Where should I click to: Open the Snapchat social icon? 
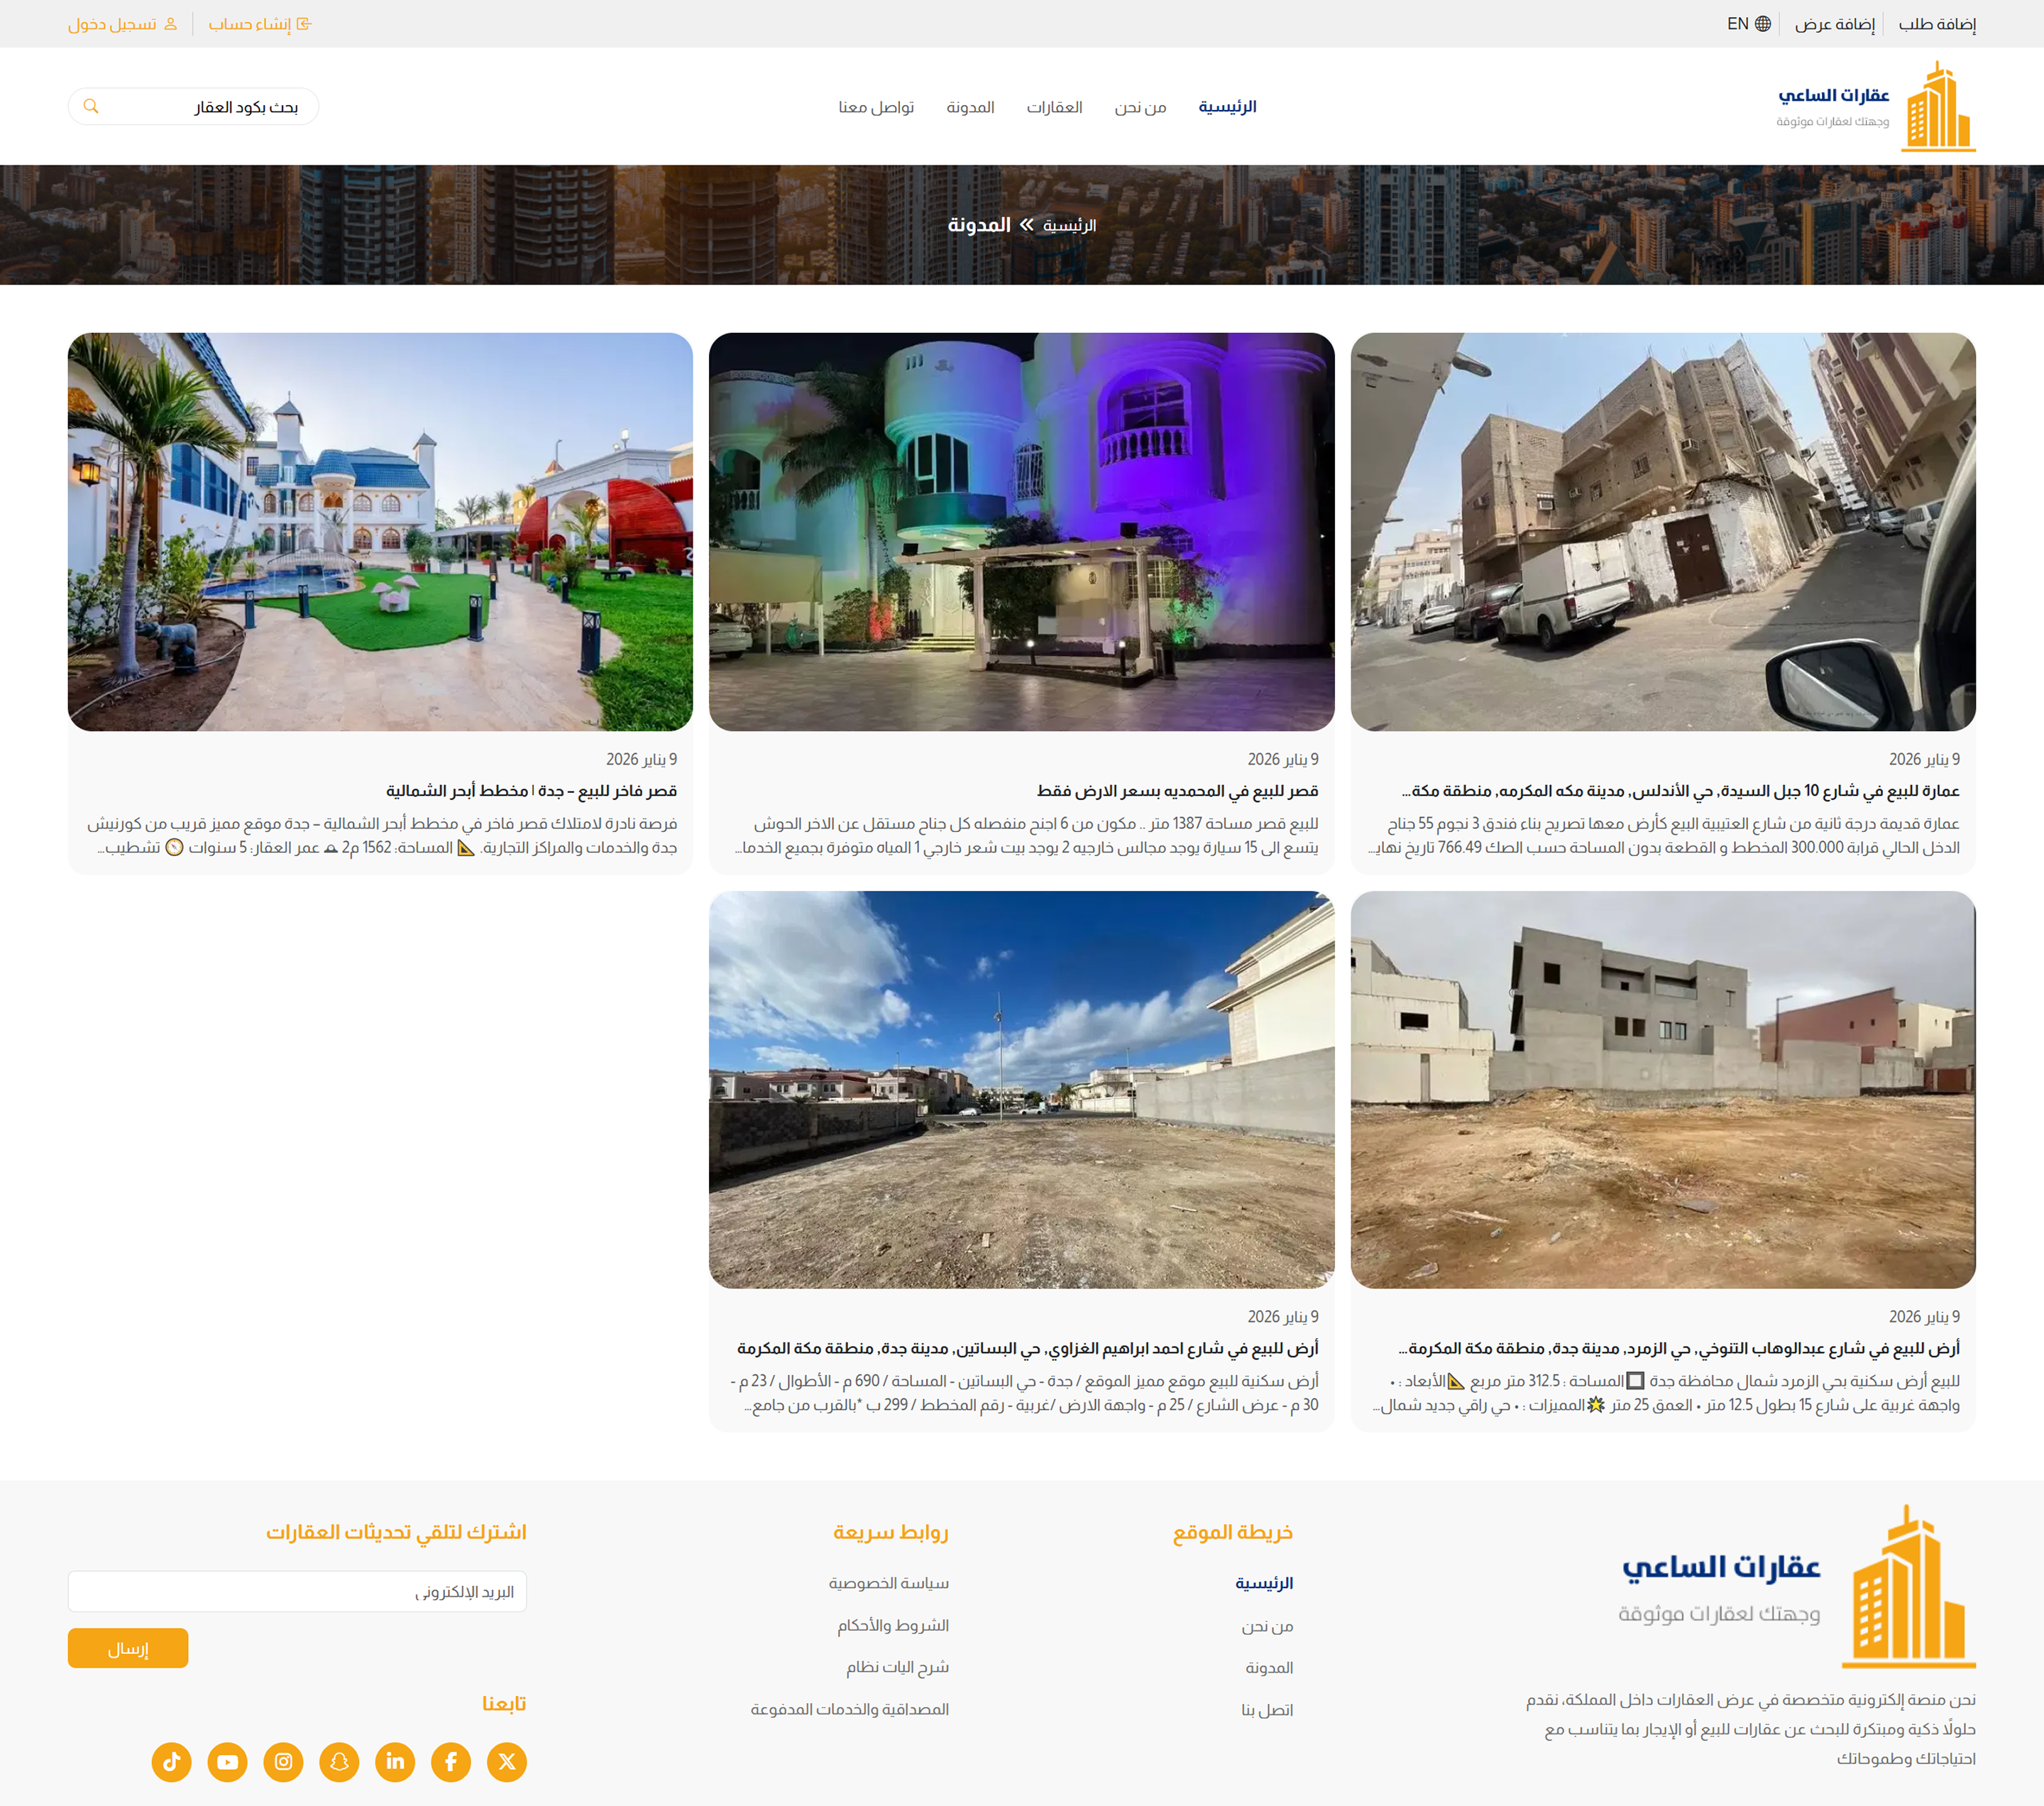coord(339,1761)
